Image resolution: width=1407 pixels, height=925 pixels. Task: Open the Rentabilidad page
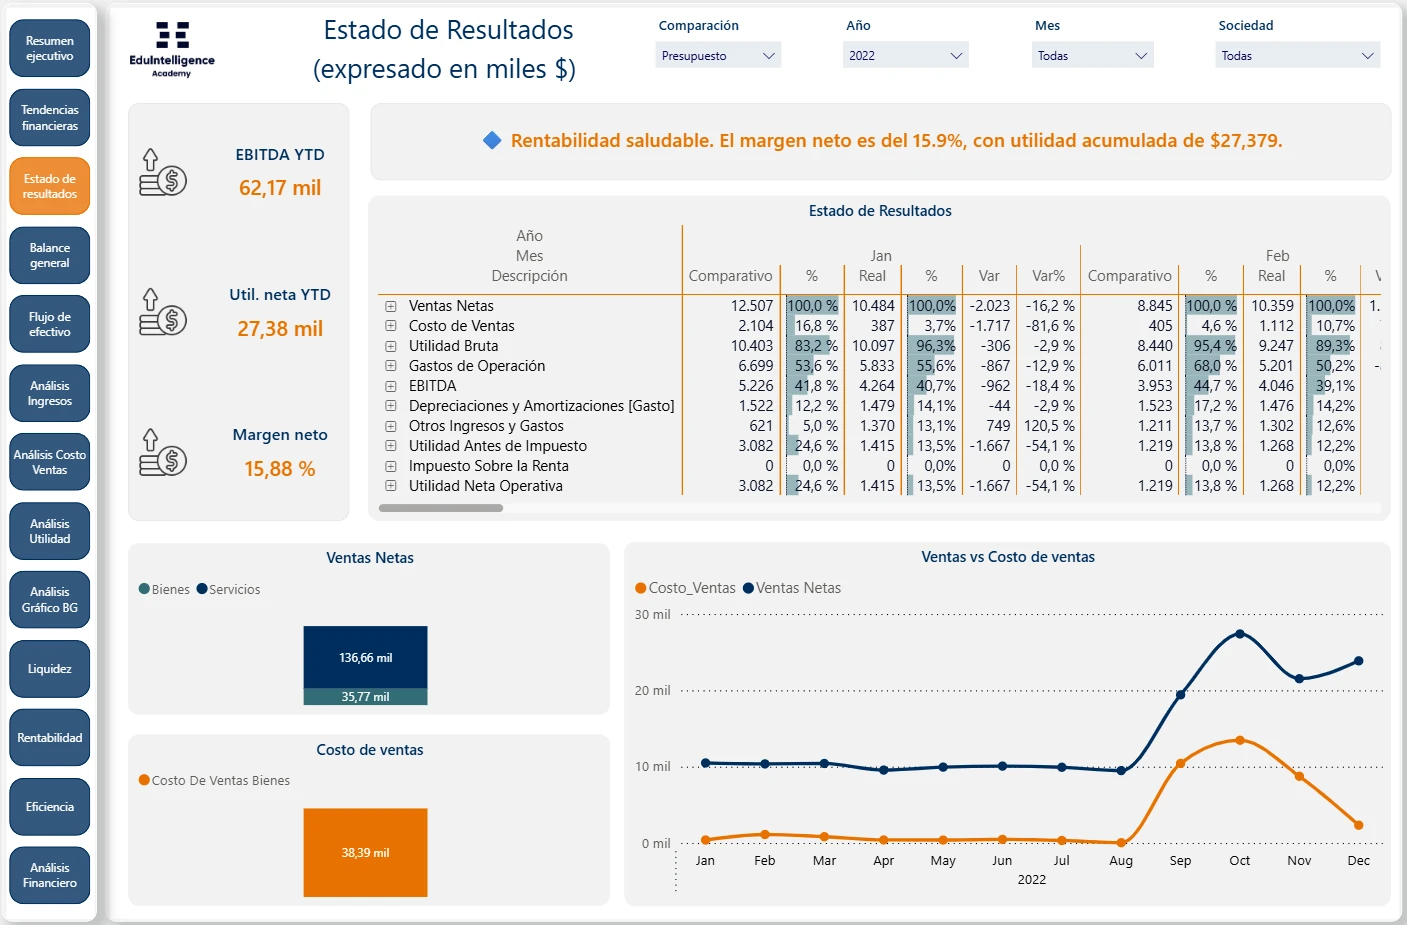coord(50,738)
